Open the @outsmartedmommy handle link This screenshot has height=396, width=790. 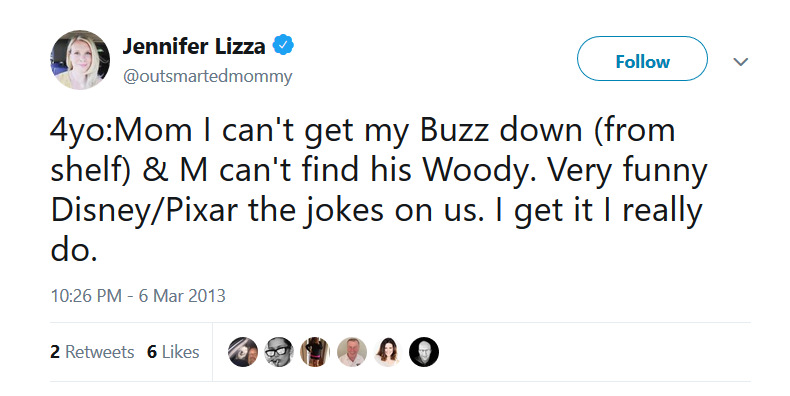click(x=207, y=77)
